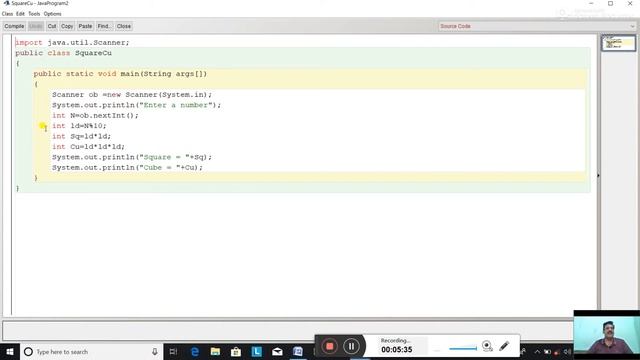Click the 'int Cu=ld*ld*ld;' line

[x=88, y=147]
